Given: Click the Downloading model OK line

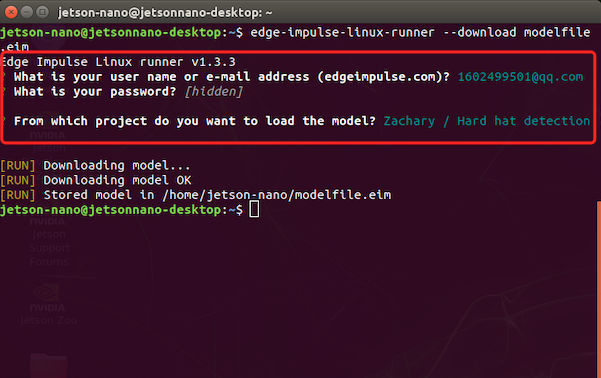Looking at the screenshot, I should click(96, 180).
